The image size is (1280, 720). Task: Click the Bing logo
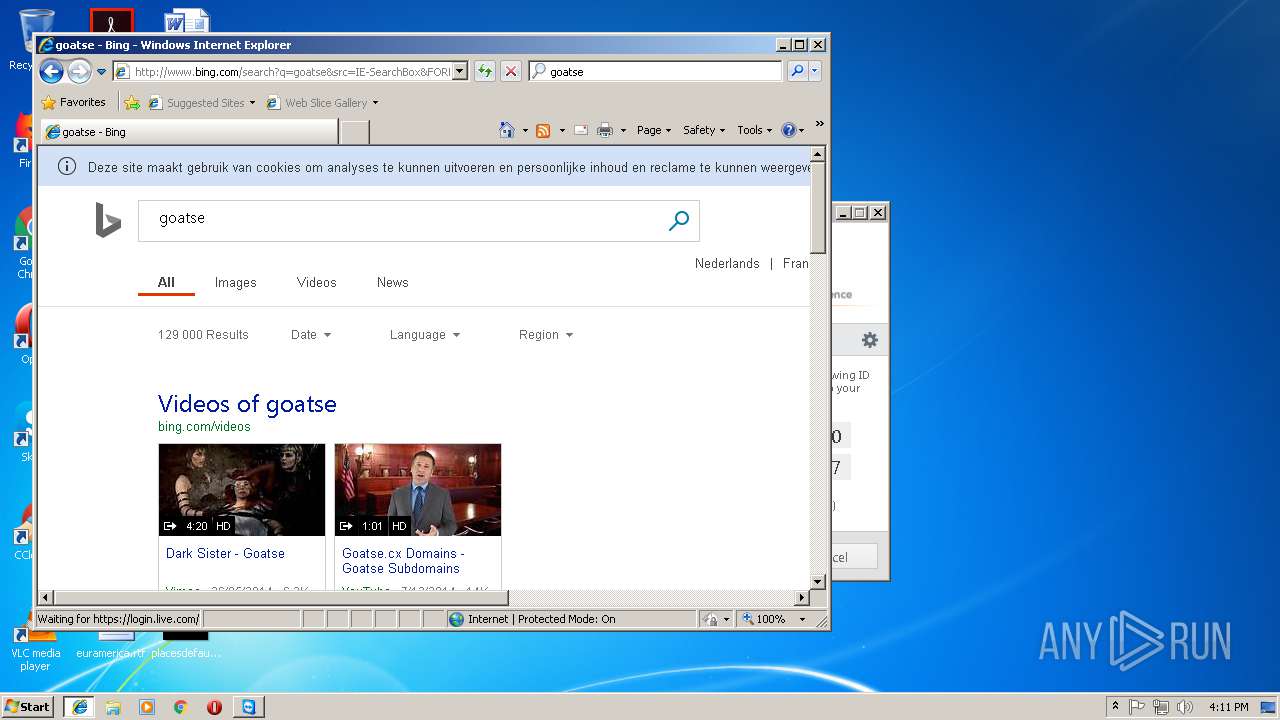[108, 220]
